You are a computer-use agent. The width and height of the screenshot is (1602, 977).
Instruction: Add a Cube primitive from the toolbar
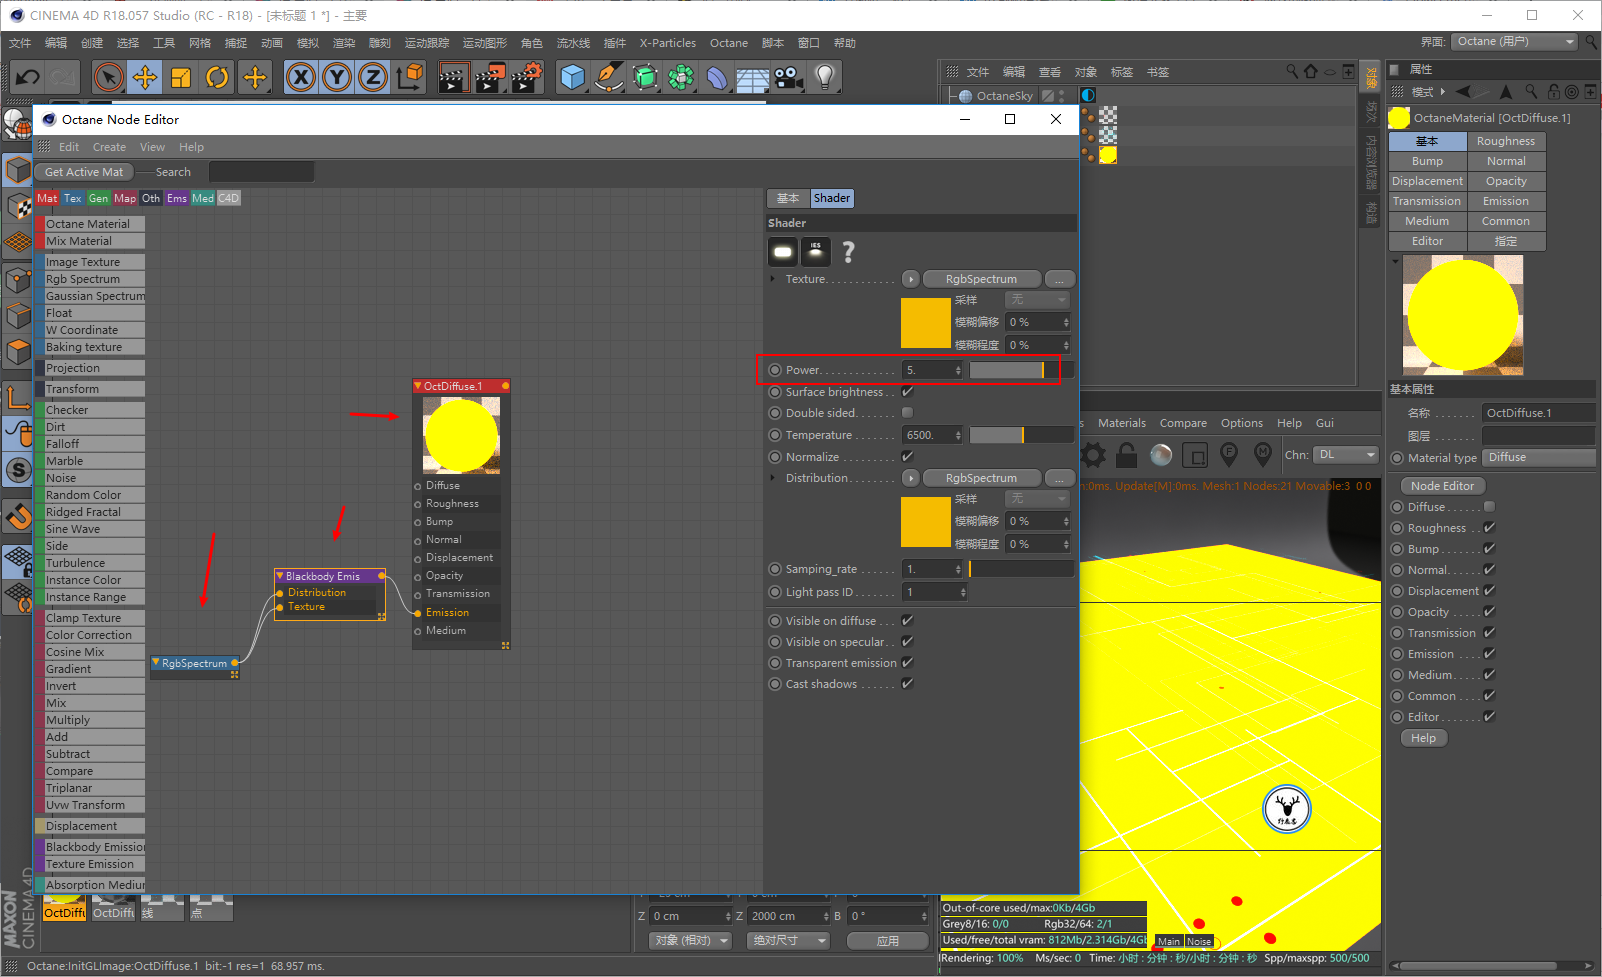point(572,77)
